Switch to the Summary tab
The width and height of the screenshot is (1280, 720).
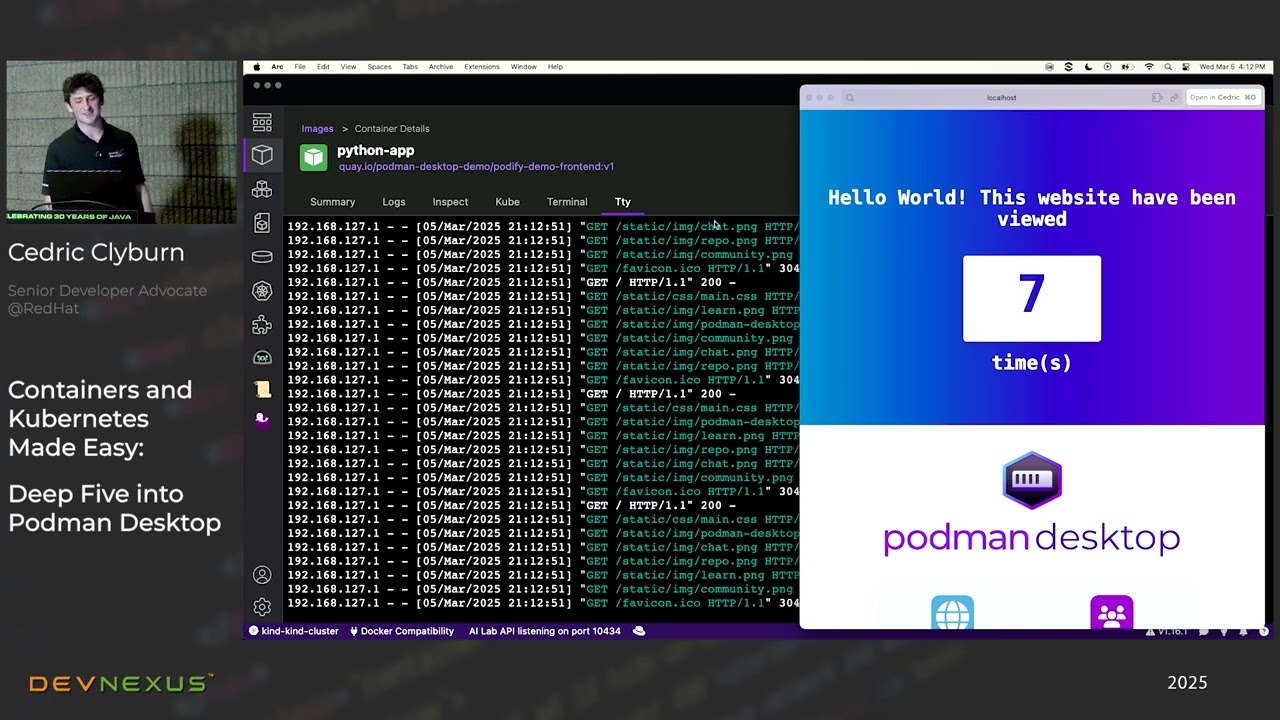[332, 202]
